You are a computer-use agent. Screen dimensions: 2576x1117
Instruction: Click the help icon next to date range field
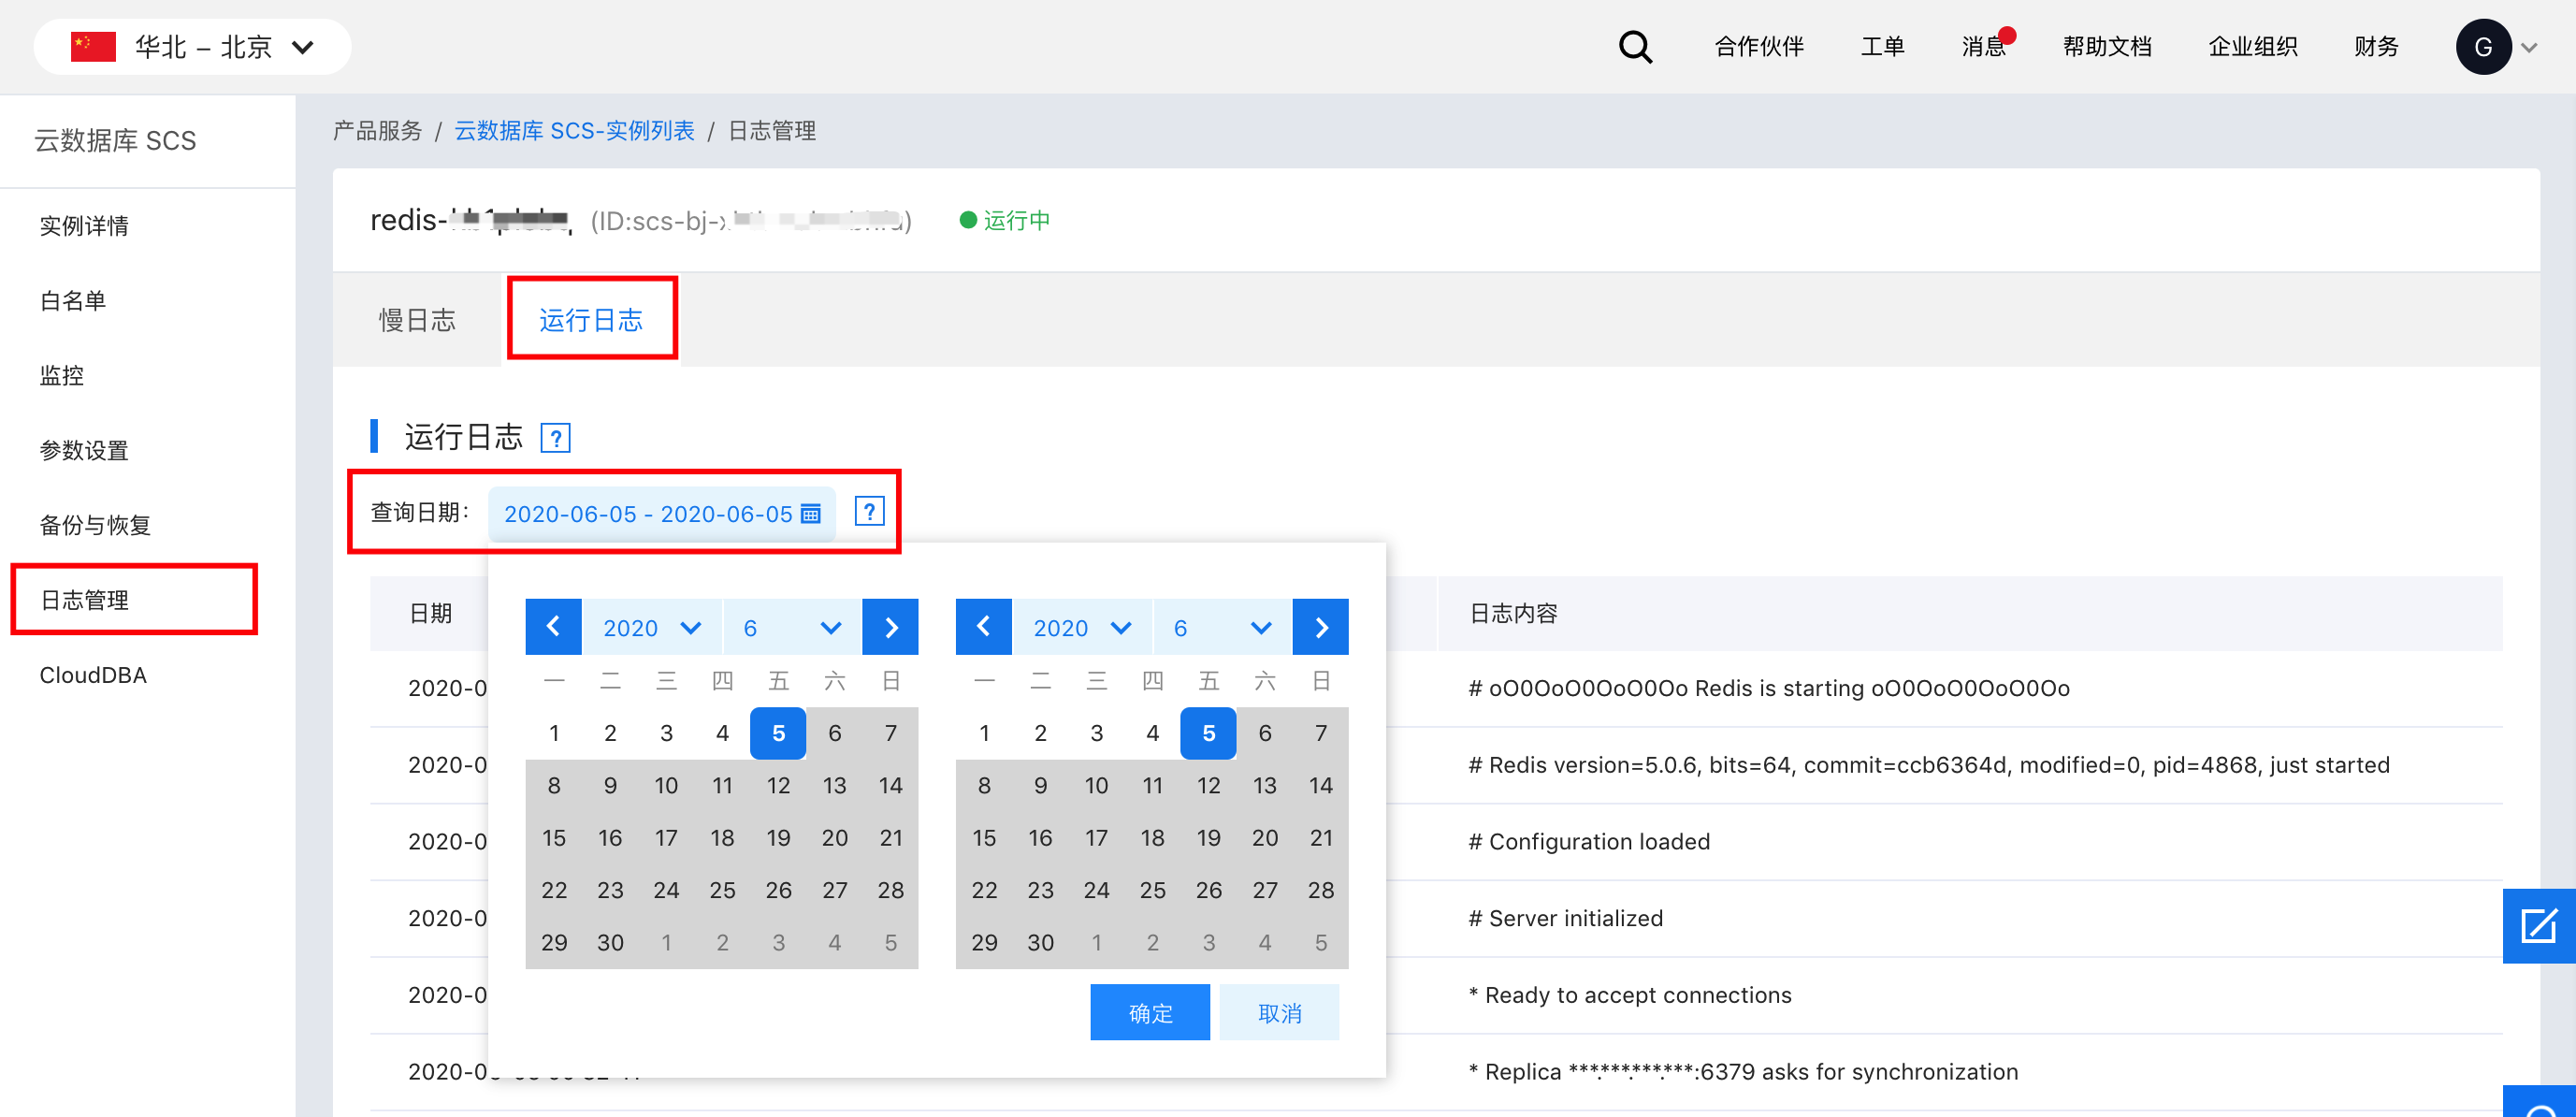tap(869, 512)
